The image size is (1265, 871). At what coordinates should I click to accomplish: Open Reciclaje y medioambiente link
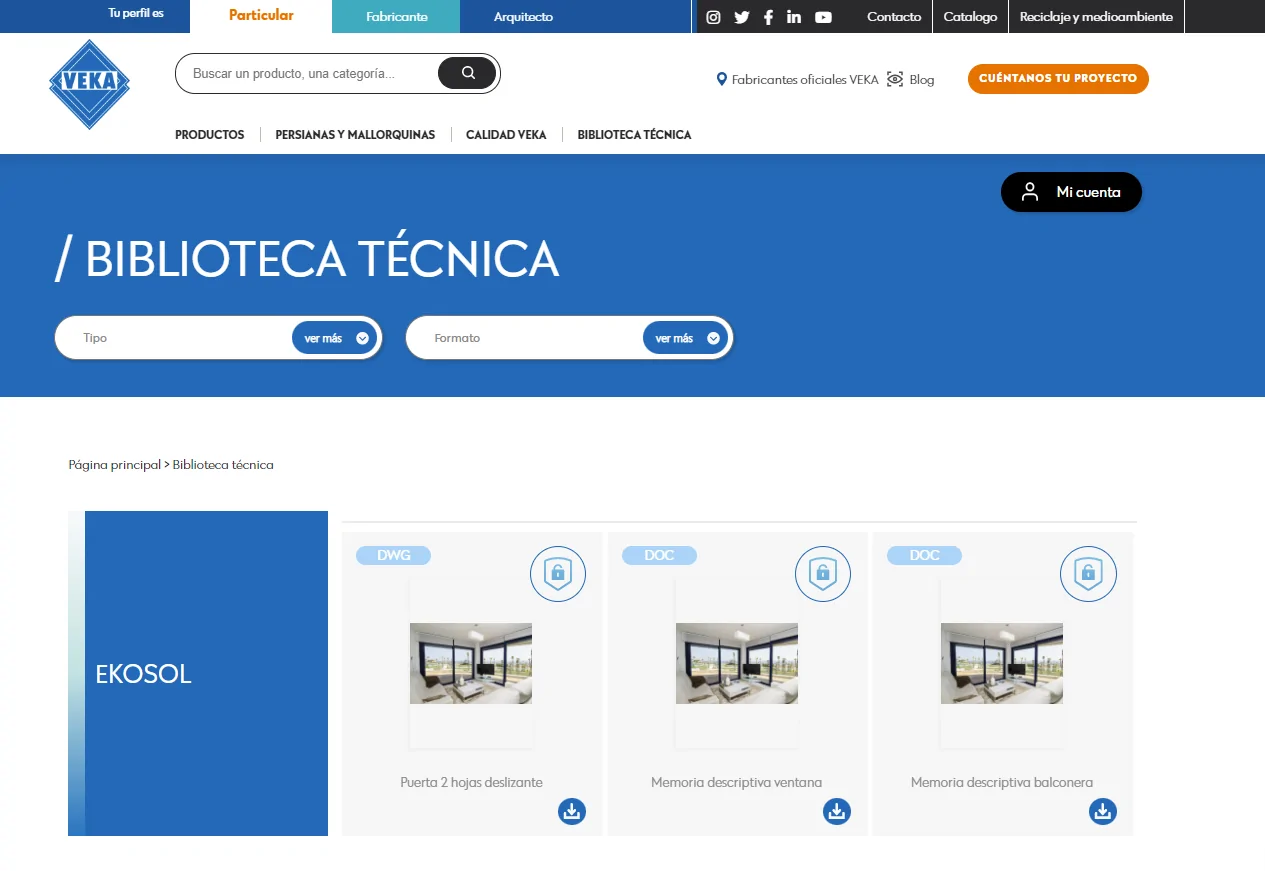click(1096, 17)
